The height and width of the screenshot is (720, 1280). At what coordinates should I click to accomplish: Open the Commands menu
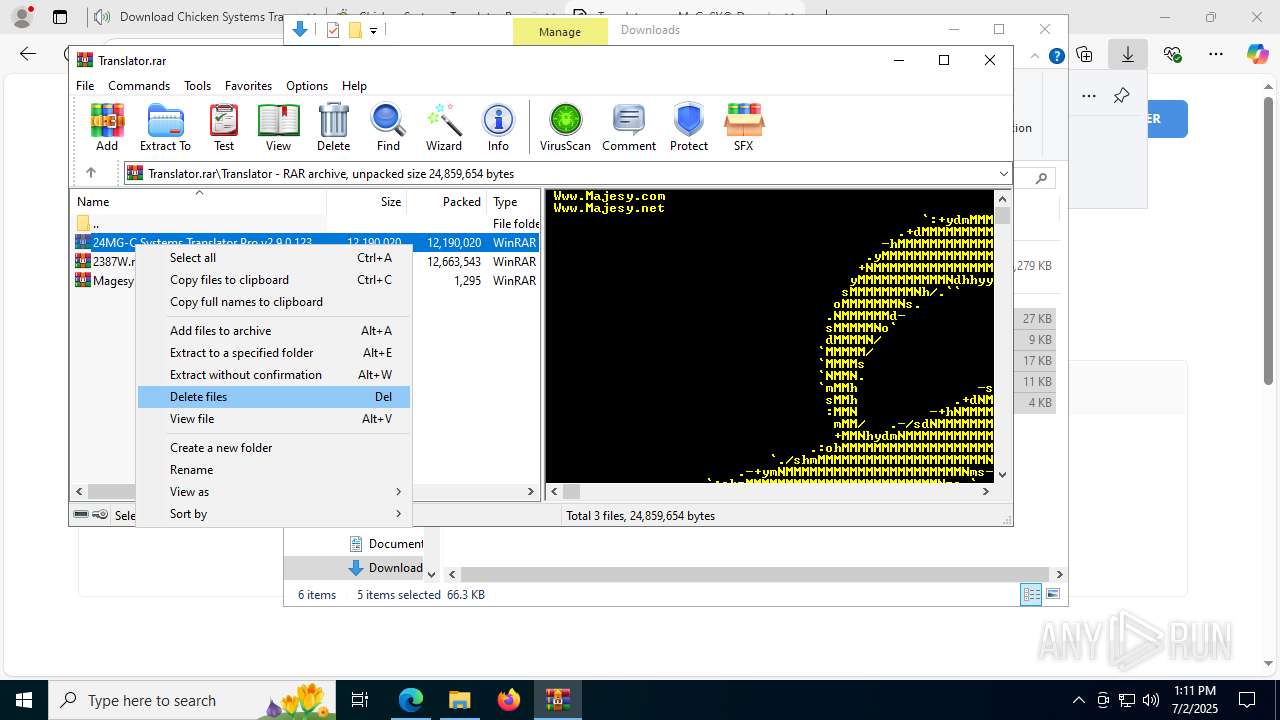tap(139, 86)
